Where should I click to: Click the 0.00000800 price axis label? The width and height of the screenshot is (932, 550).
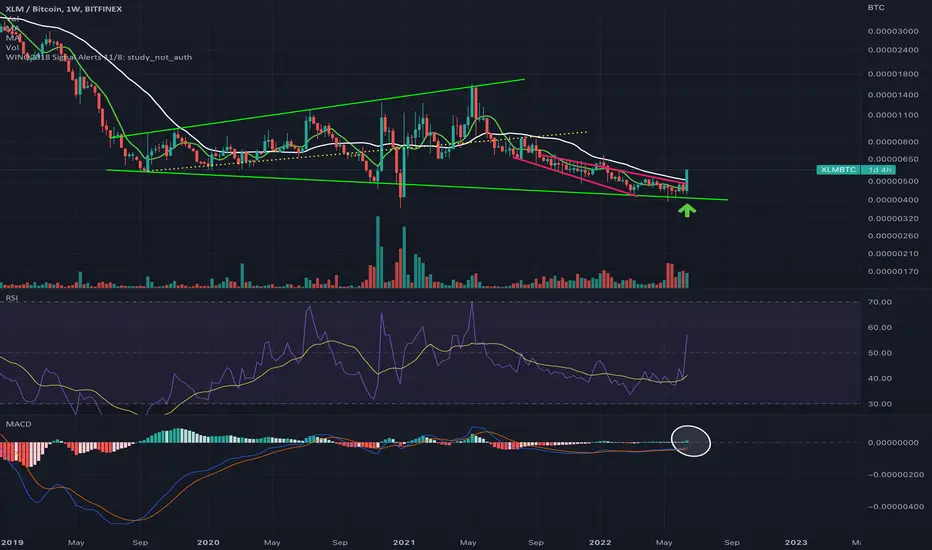coord(893,142)
